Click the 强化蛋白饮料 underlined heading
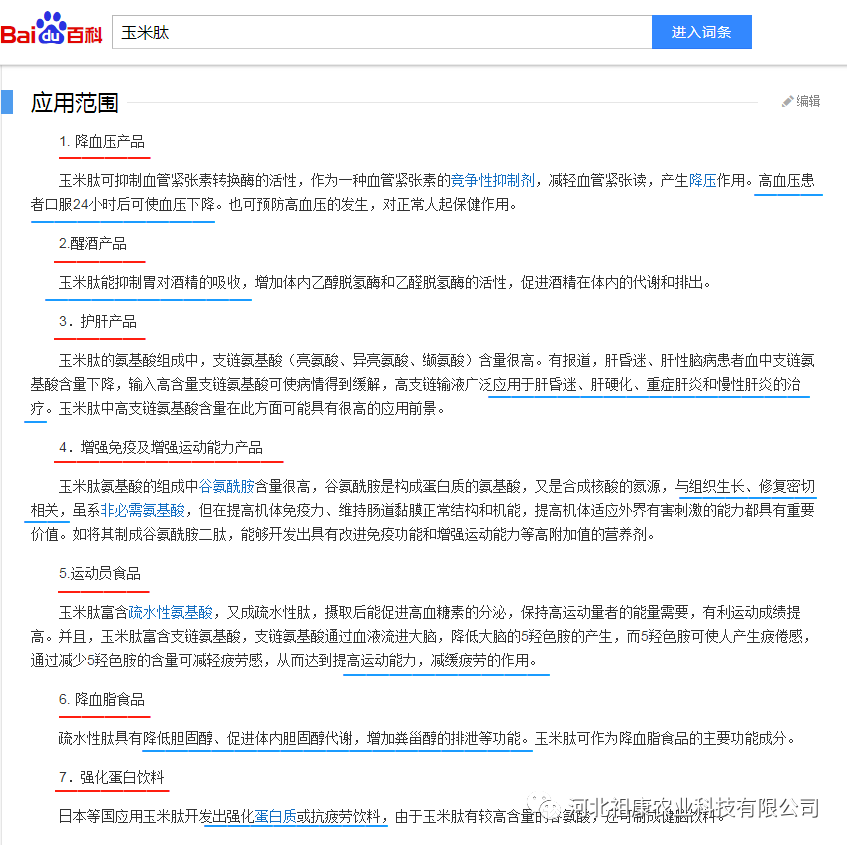Image resolution: width=847 pixels, height=845 pixels. coord(112,778)
